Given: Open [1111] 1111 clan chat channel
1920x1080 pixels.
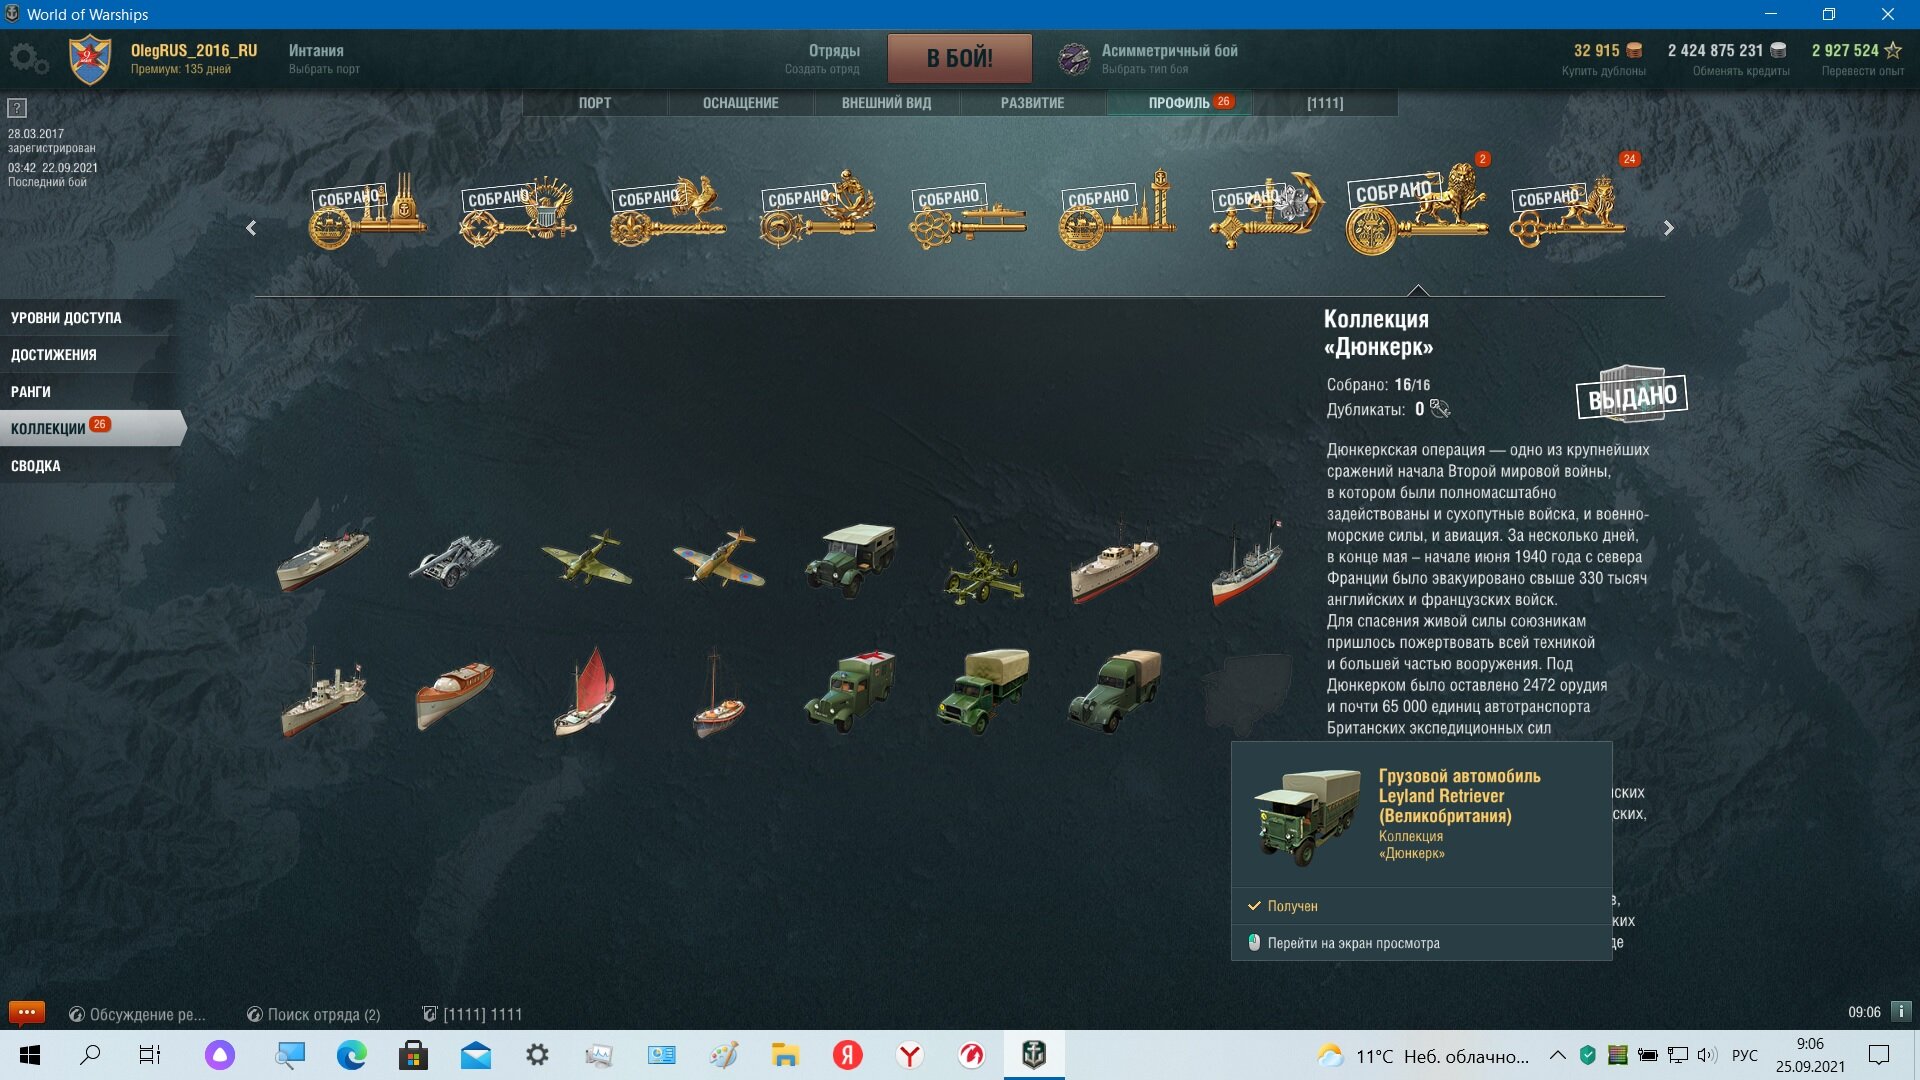Looking at the screenshot, I should click(x=472, y=1014).
